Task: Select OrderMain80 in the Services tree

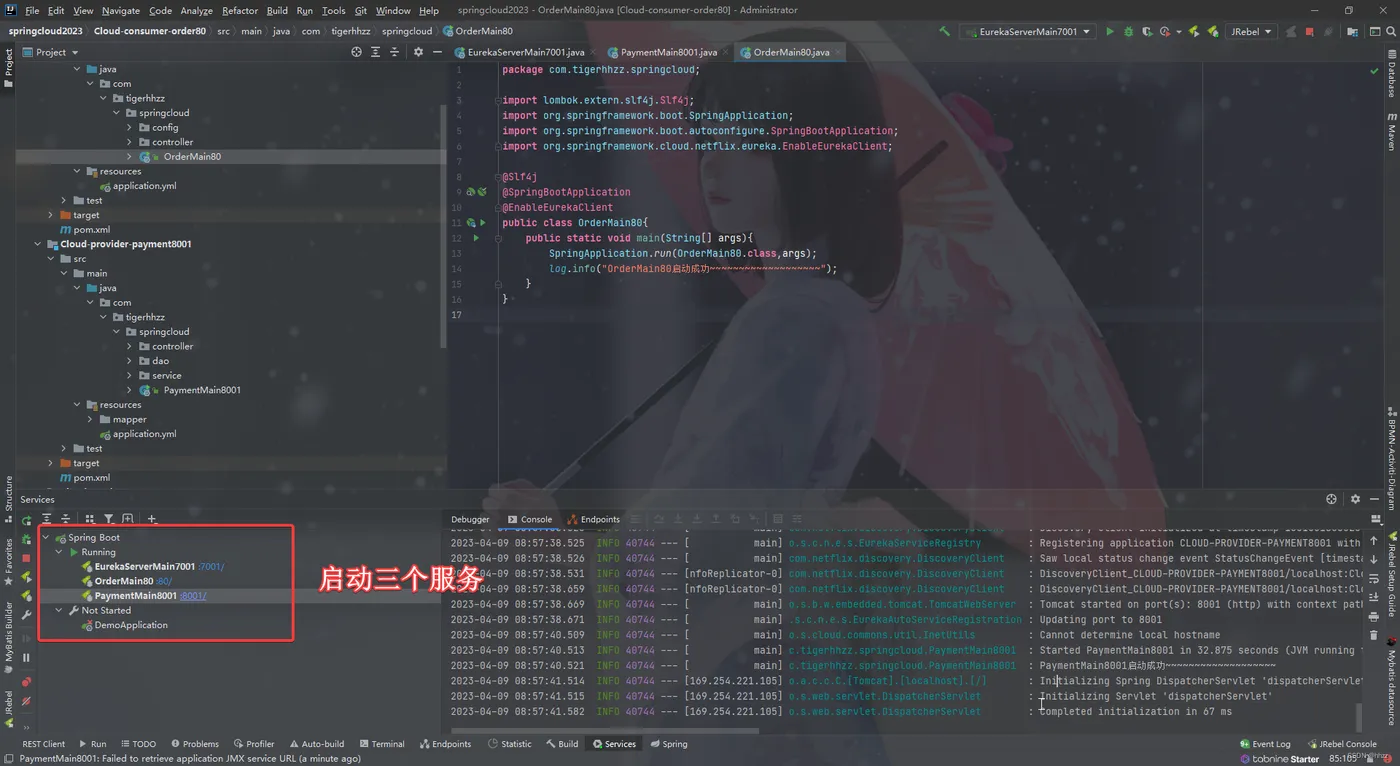Action: click(x=124, y=581)
